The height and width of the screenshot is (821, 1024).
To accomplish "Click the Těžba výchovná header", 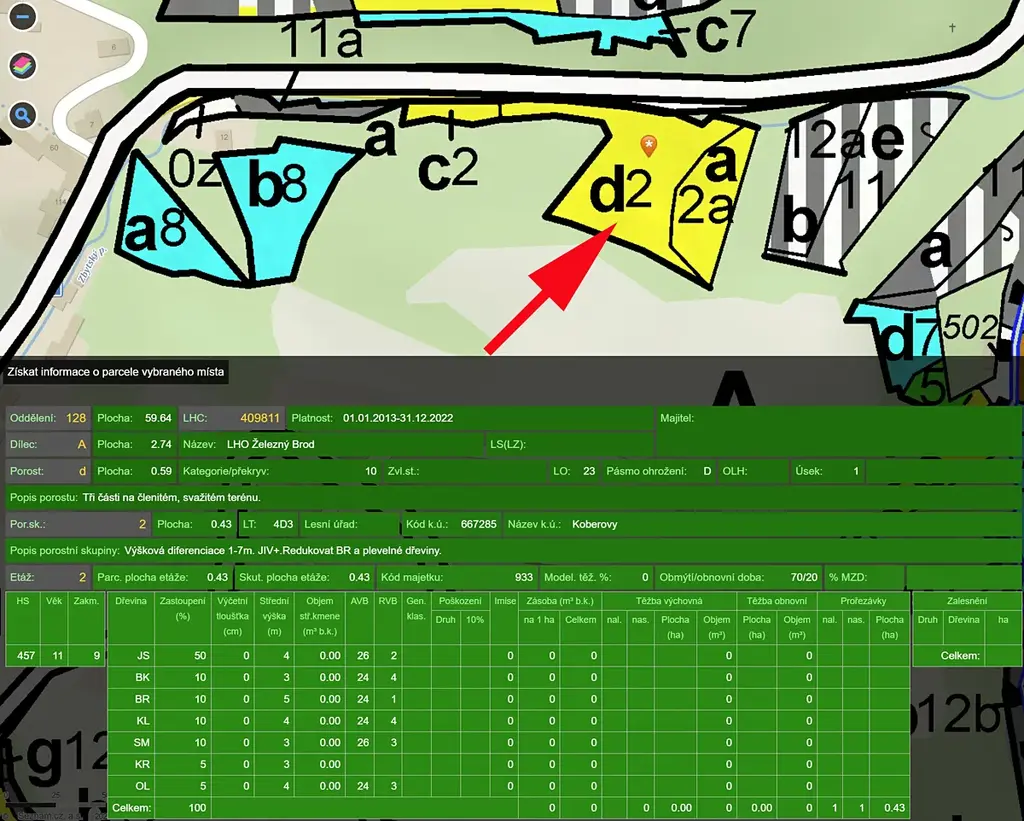I will click(x=668, y=601).
